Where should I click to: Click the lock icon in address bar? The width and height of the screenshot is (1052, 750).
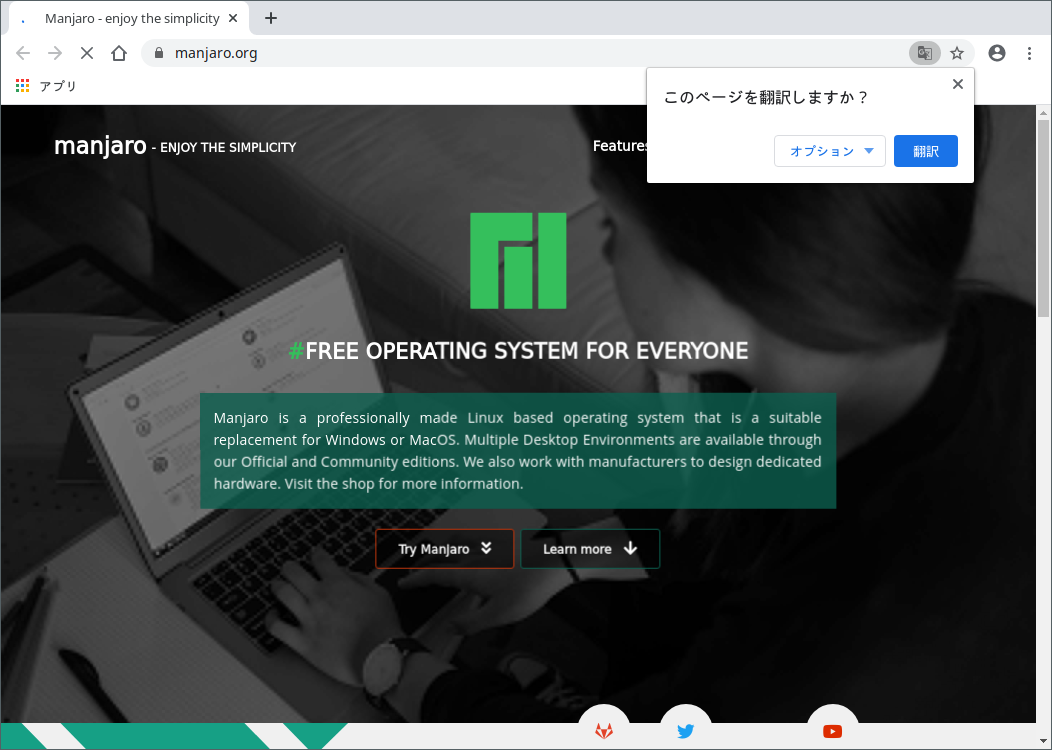[159, 53]
